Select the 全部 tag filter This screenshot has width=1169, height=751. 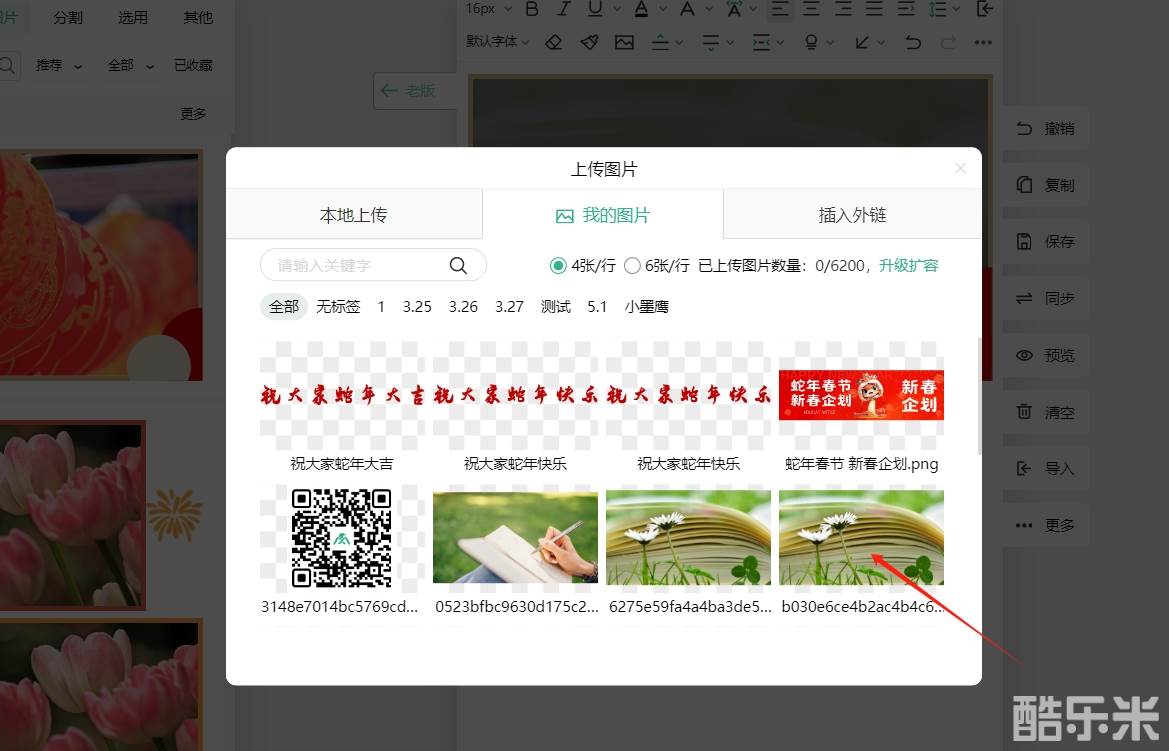283,307
